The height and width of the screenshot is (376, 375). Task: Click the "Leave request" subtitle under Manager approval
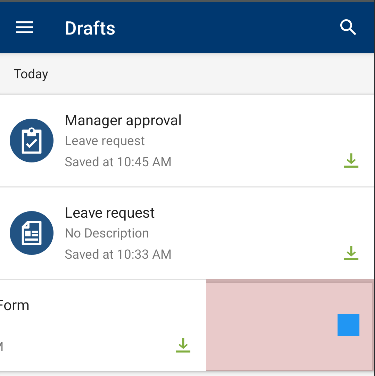coord(105,141)
